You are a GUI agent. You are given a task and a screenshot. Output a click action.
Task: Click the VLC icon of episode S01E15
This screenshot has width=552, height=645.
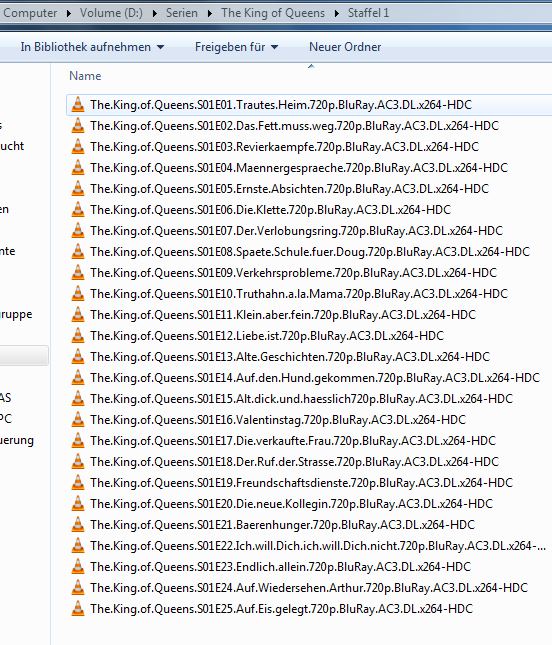point(78,399)
